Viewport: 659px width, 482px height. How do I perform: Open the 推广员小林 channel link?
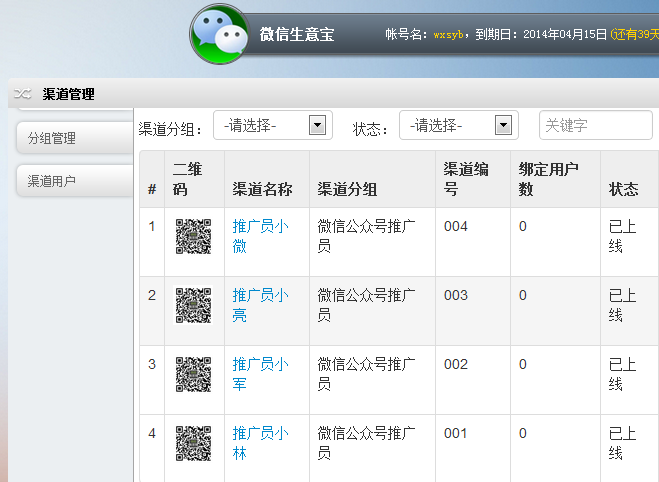point(260,443)
